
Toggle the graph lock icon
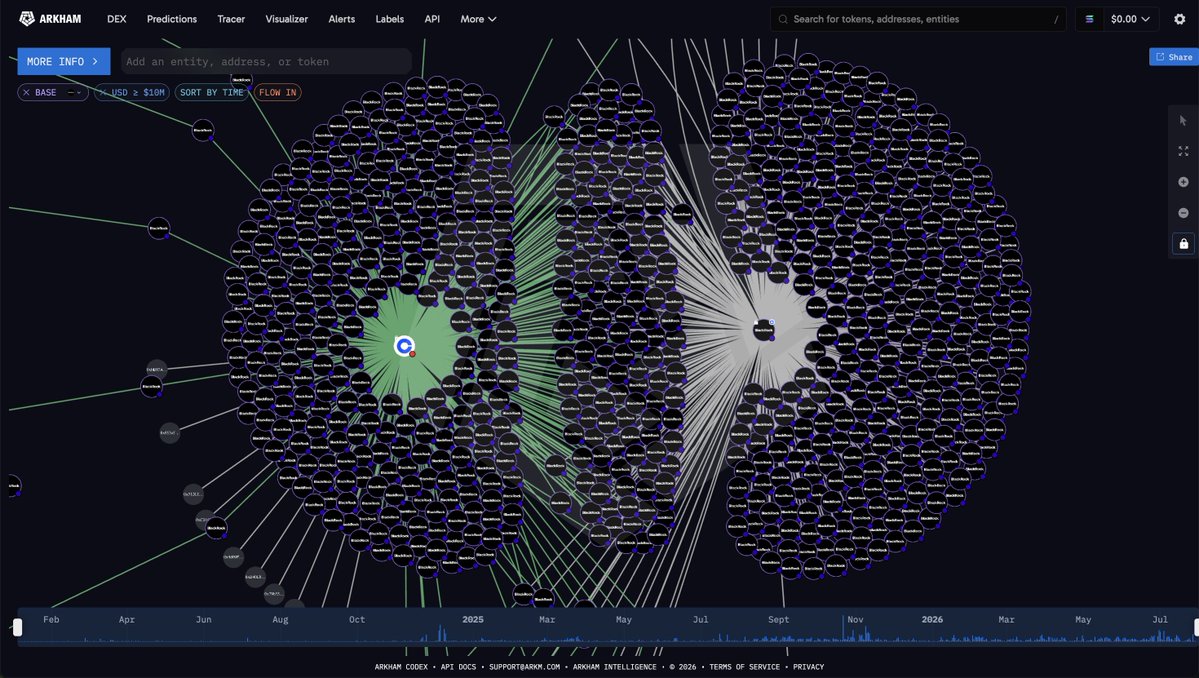coord(1183,244)
